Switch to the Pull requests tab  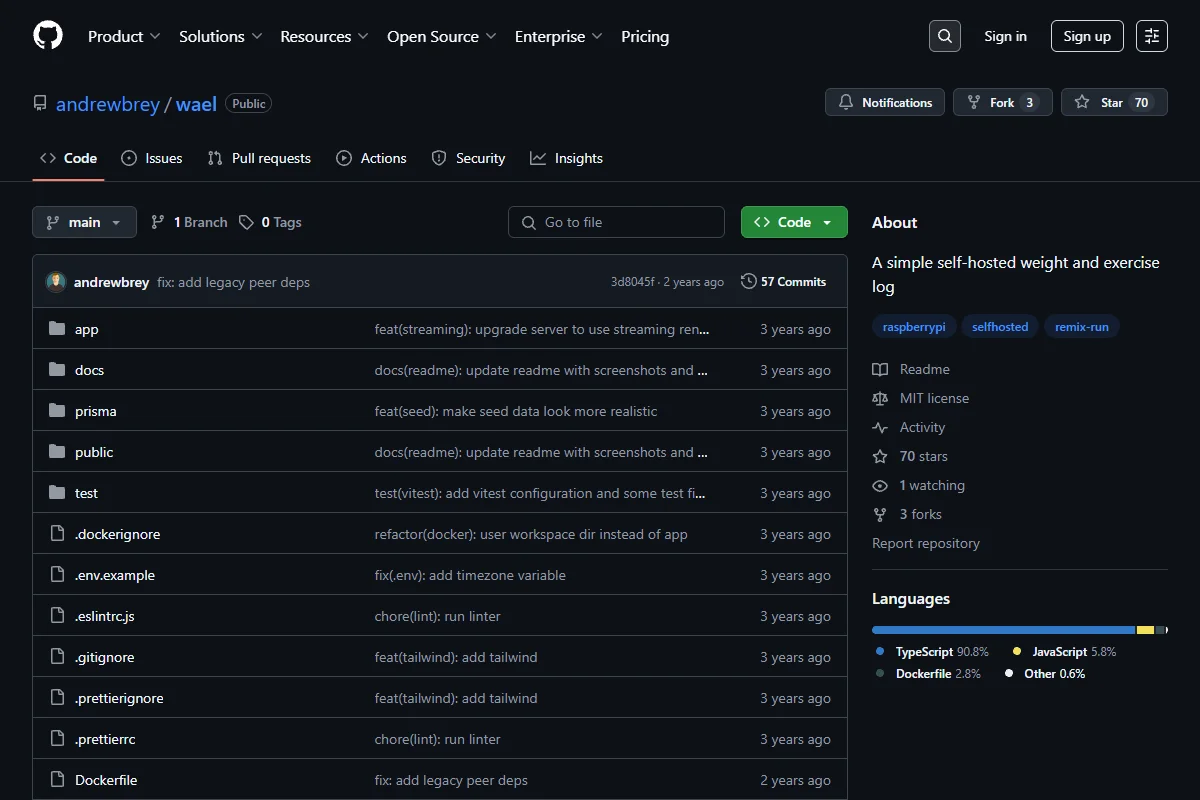pyautogui.click(x=259, y=158)
